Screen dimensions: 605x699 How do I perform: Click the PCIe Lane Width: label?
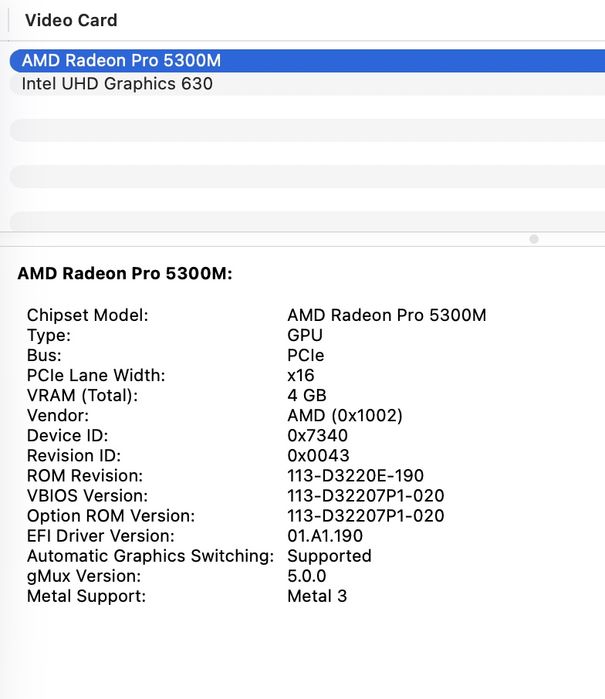click(x=96, y=375)
